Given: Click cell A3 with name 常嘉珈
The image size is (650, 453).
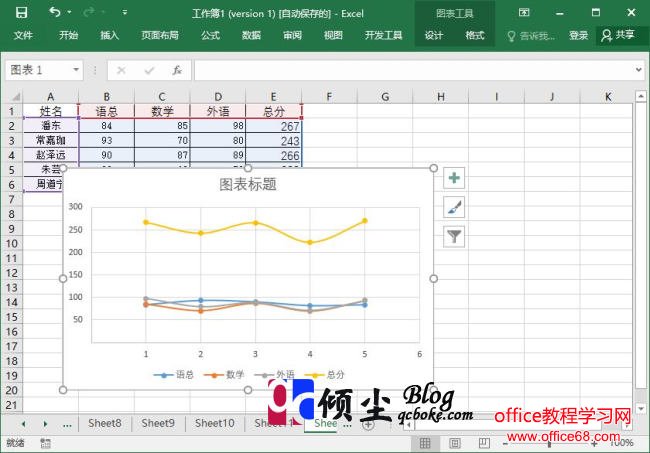Looking at the screenshot, I should click(51, 141).
